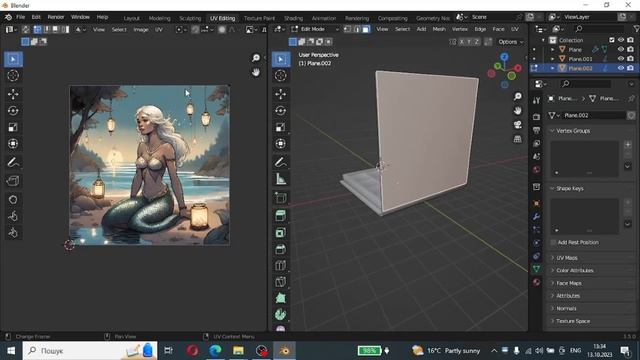640x360 pixels.
Task: Hide Plane.001 in outliner viewport
Action: point(621,59)
